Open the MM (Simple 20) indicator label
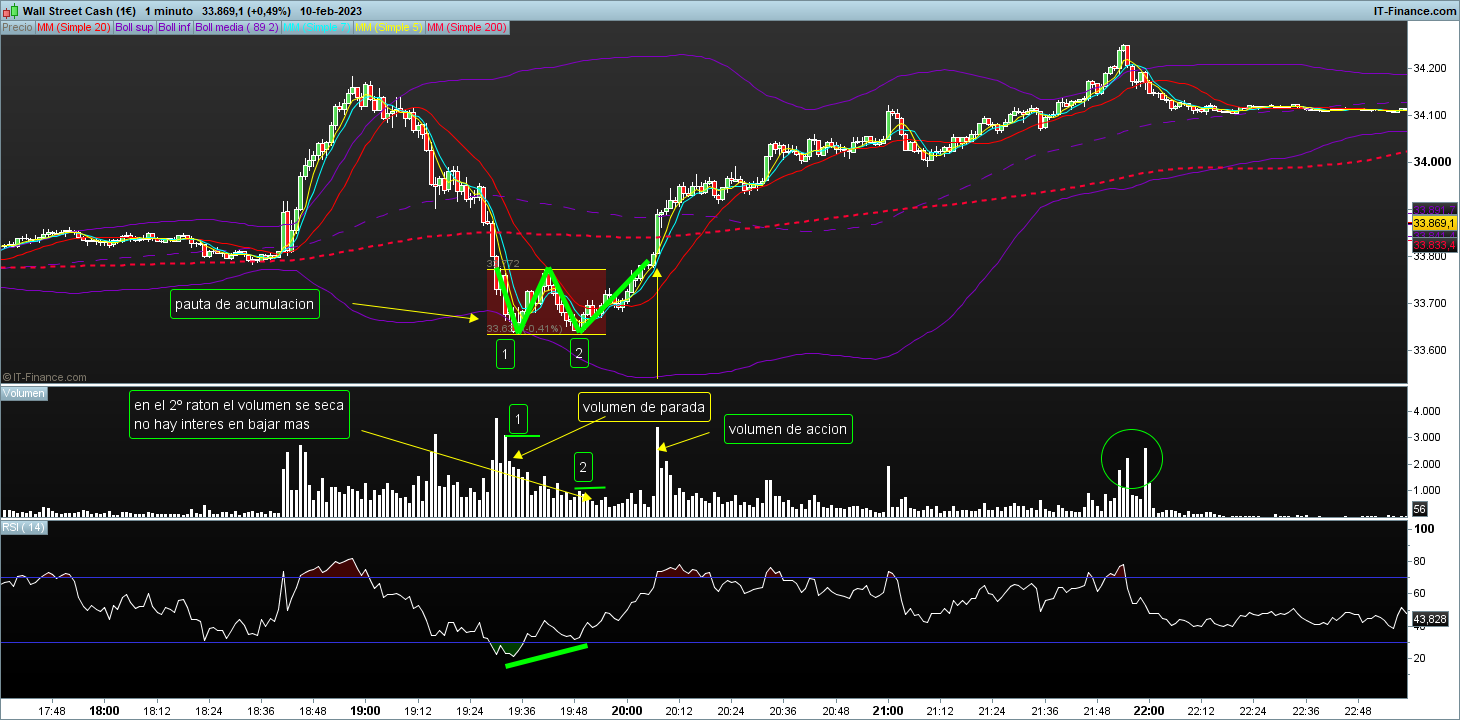Viewport: 1460px width, 720px height. click(73, 28)
